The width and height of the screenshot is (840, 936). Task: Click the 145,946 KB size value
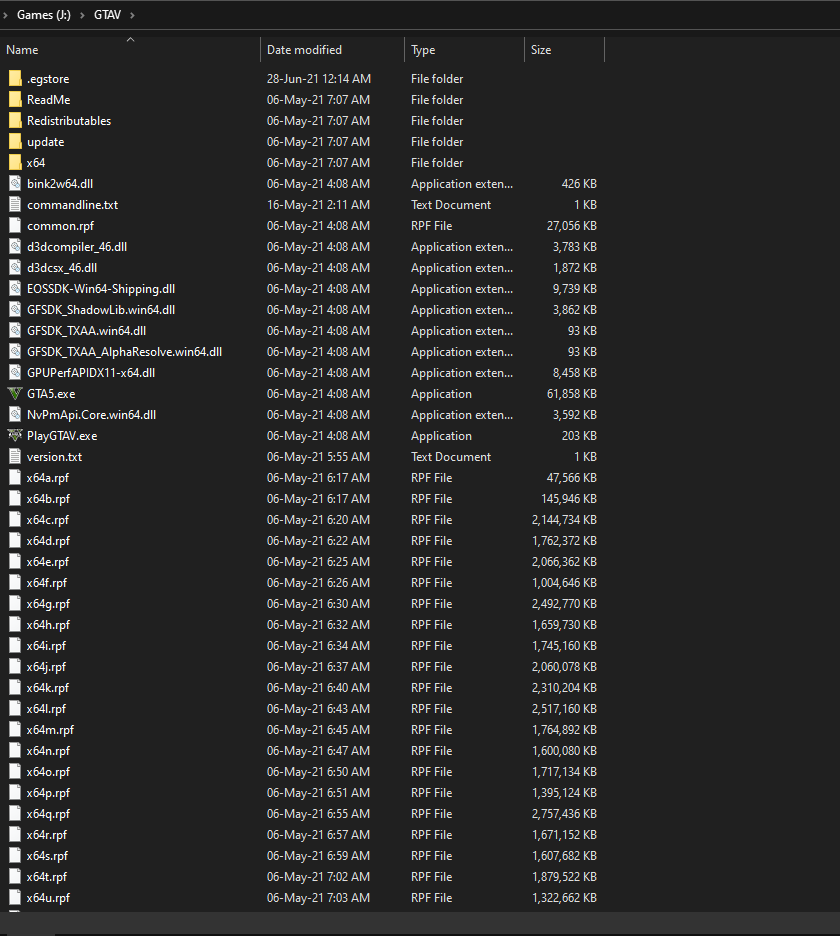[569, 498]
